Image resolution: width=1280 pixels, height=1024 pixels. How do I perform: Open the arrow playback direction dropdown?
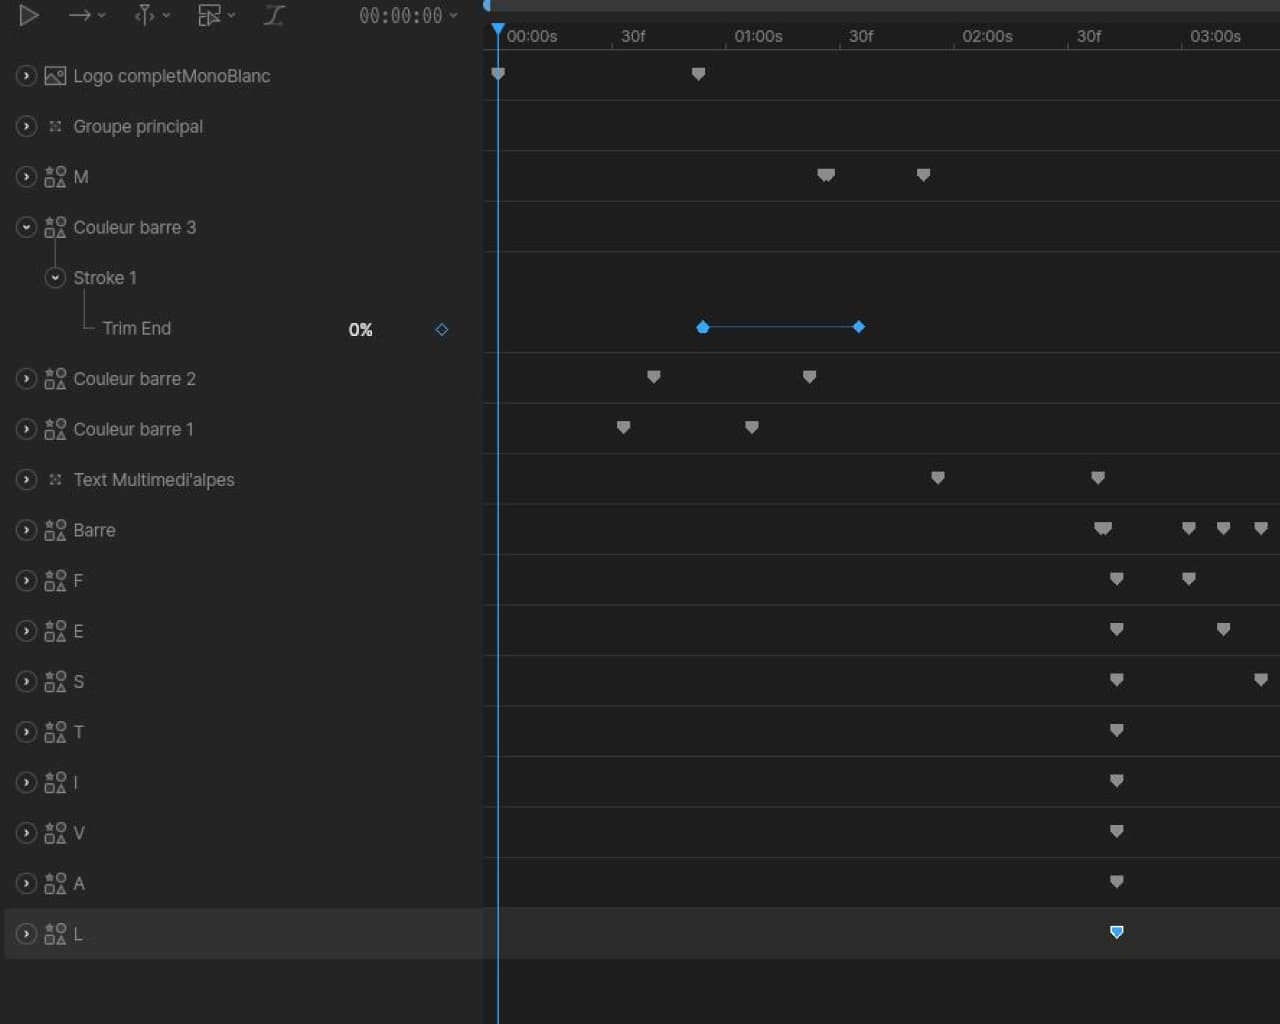pyautogui.click(x=86, y=15)
